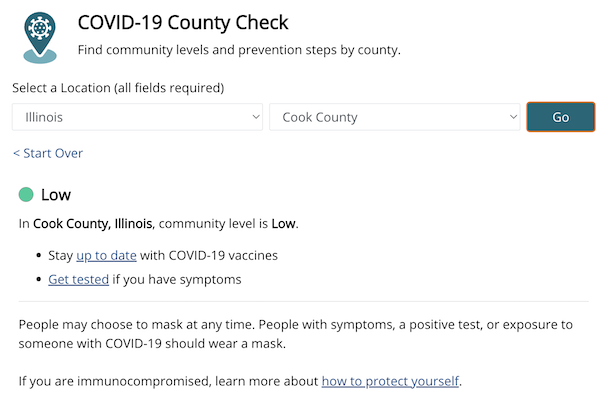
Task: Click the 'with COVID-19 vaccines' bullet text
Action: pyautogui.click(x=209, y=255)
